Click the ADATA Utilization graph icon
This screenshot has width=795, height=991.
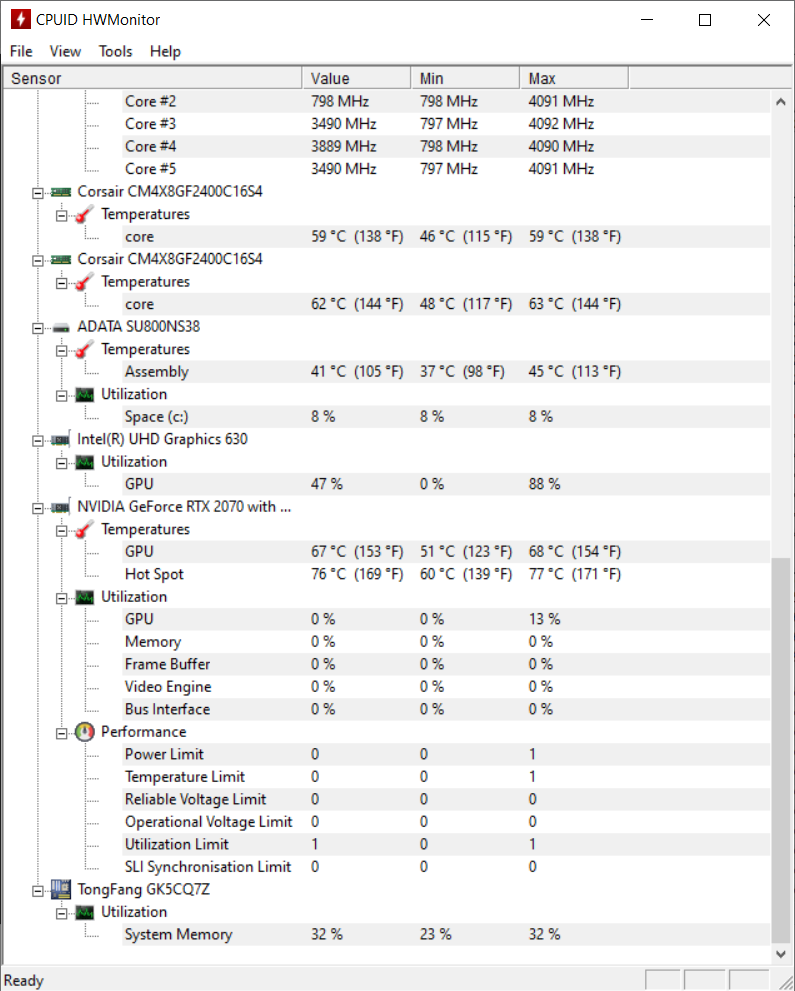pyautogui.click(x=85, y=395)
